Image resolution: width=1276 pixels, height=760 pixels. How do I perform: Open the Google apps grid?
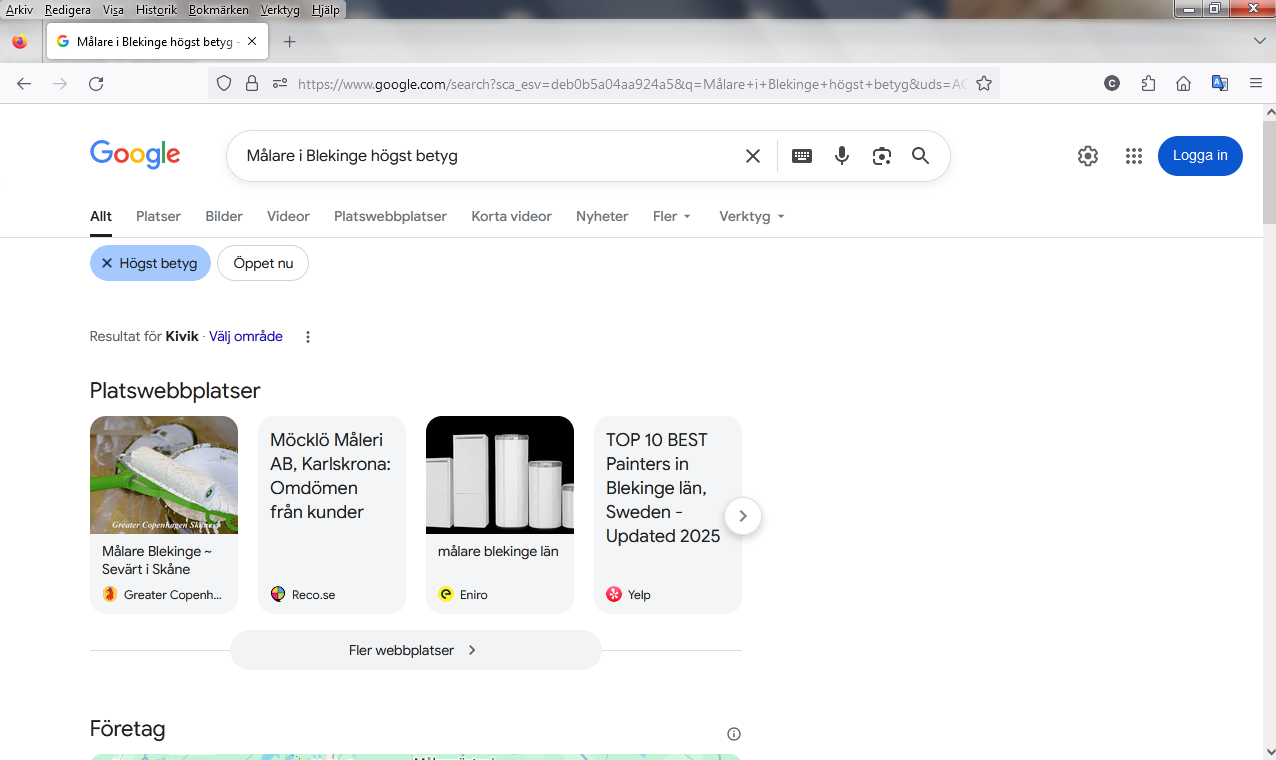[1133, 156]
